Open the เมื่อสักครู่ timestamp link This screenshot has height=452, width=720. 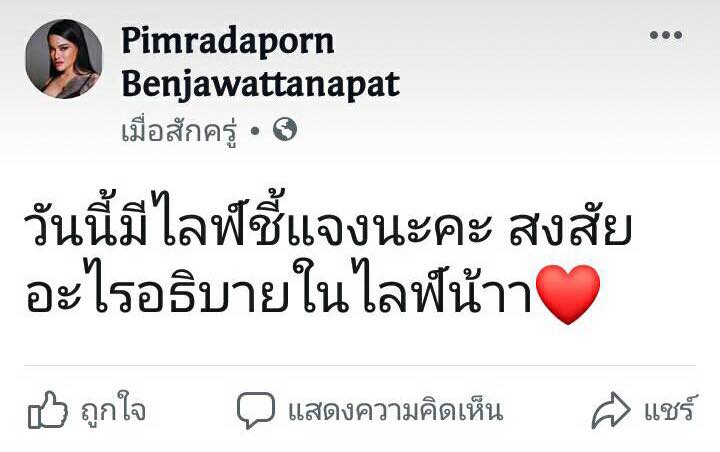pos(180,130)
